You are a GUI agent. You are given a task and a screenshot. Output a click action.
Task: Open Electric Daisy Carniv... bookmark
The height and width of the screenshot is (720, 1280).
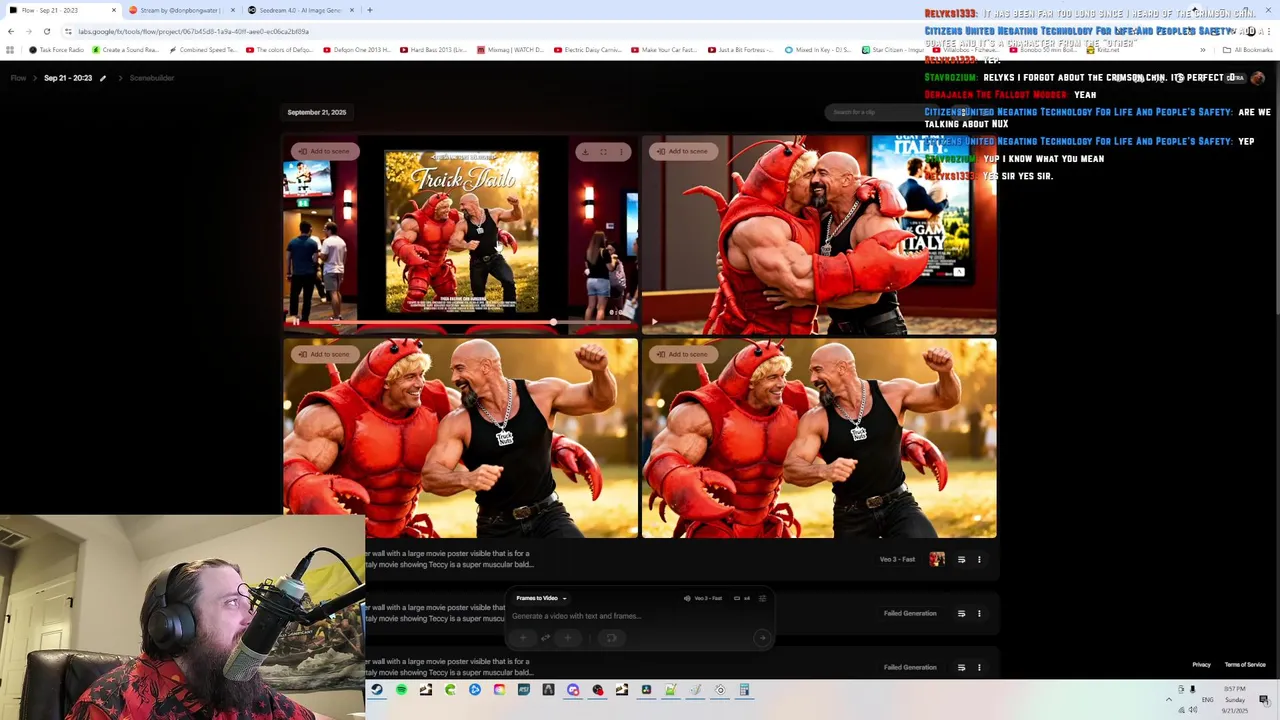coord(590,50)
